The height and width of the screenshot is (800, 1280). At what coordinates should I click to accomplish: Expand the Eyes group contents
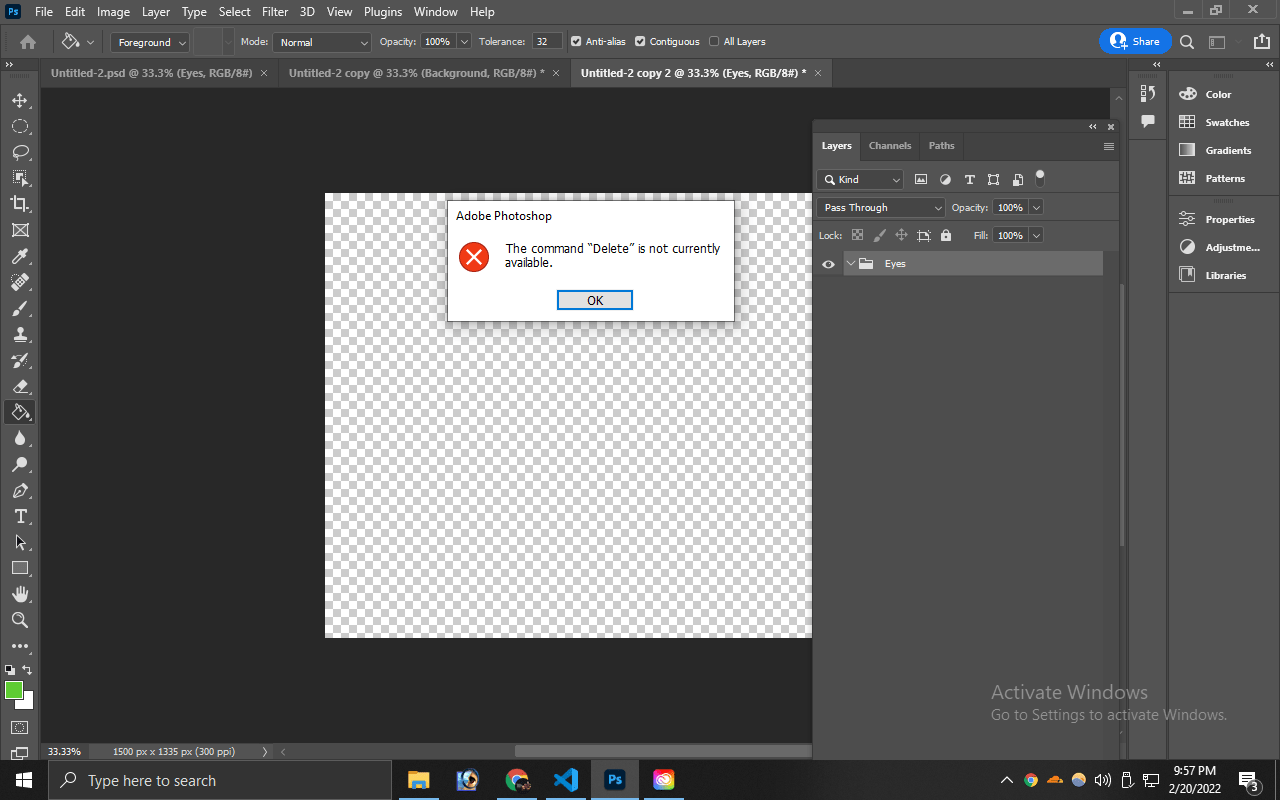[x=851, y=264]
